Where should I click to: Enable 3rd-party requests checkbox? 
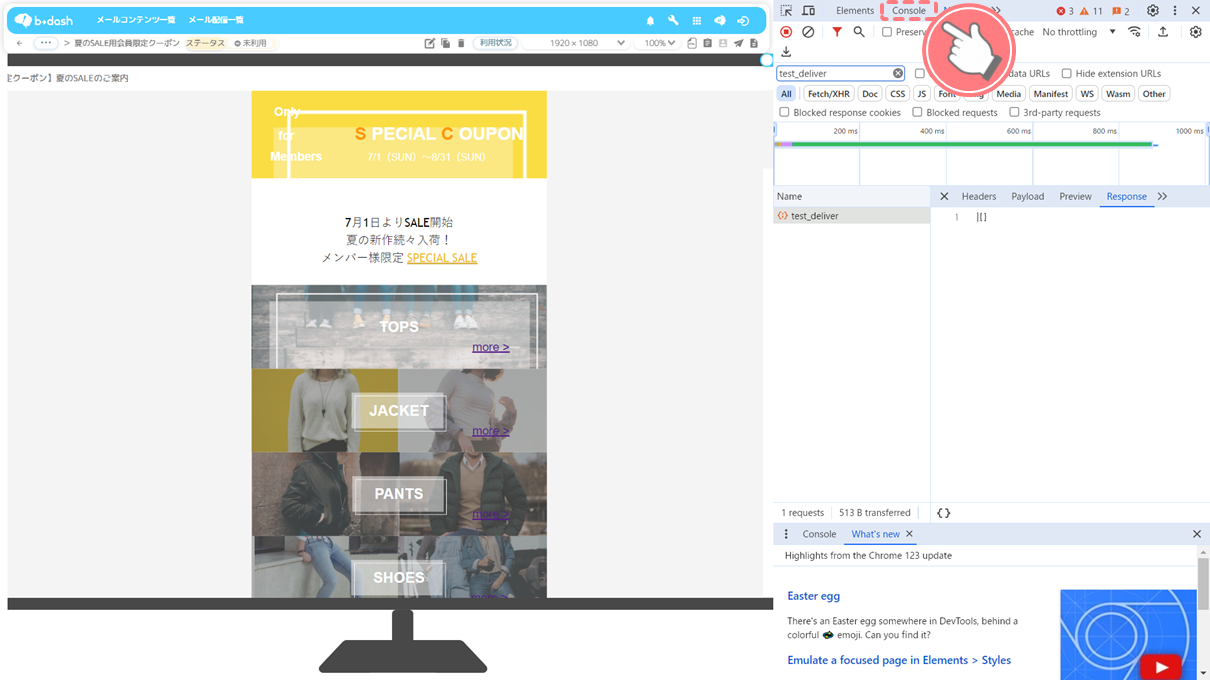pos(1014,113)
